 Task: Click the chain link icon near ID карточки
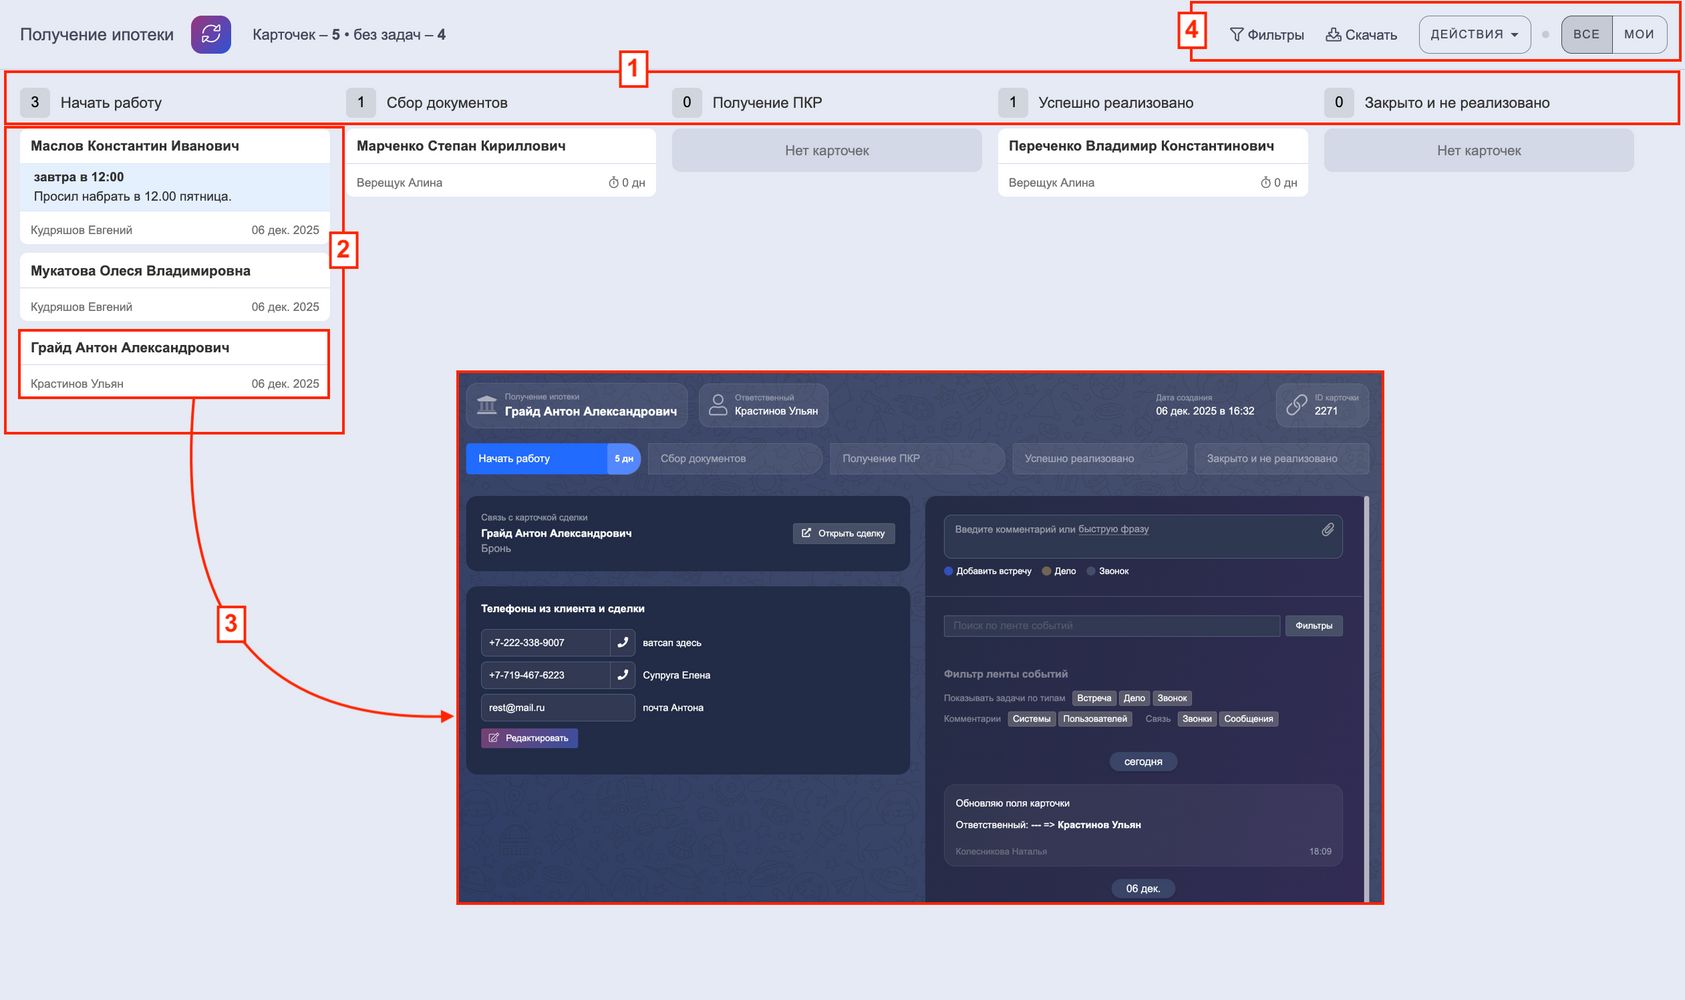click(x=1296, y=405)
